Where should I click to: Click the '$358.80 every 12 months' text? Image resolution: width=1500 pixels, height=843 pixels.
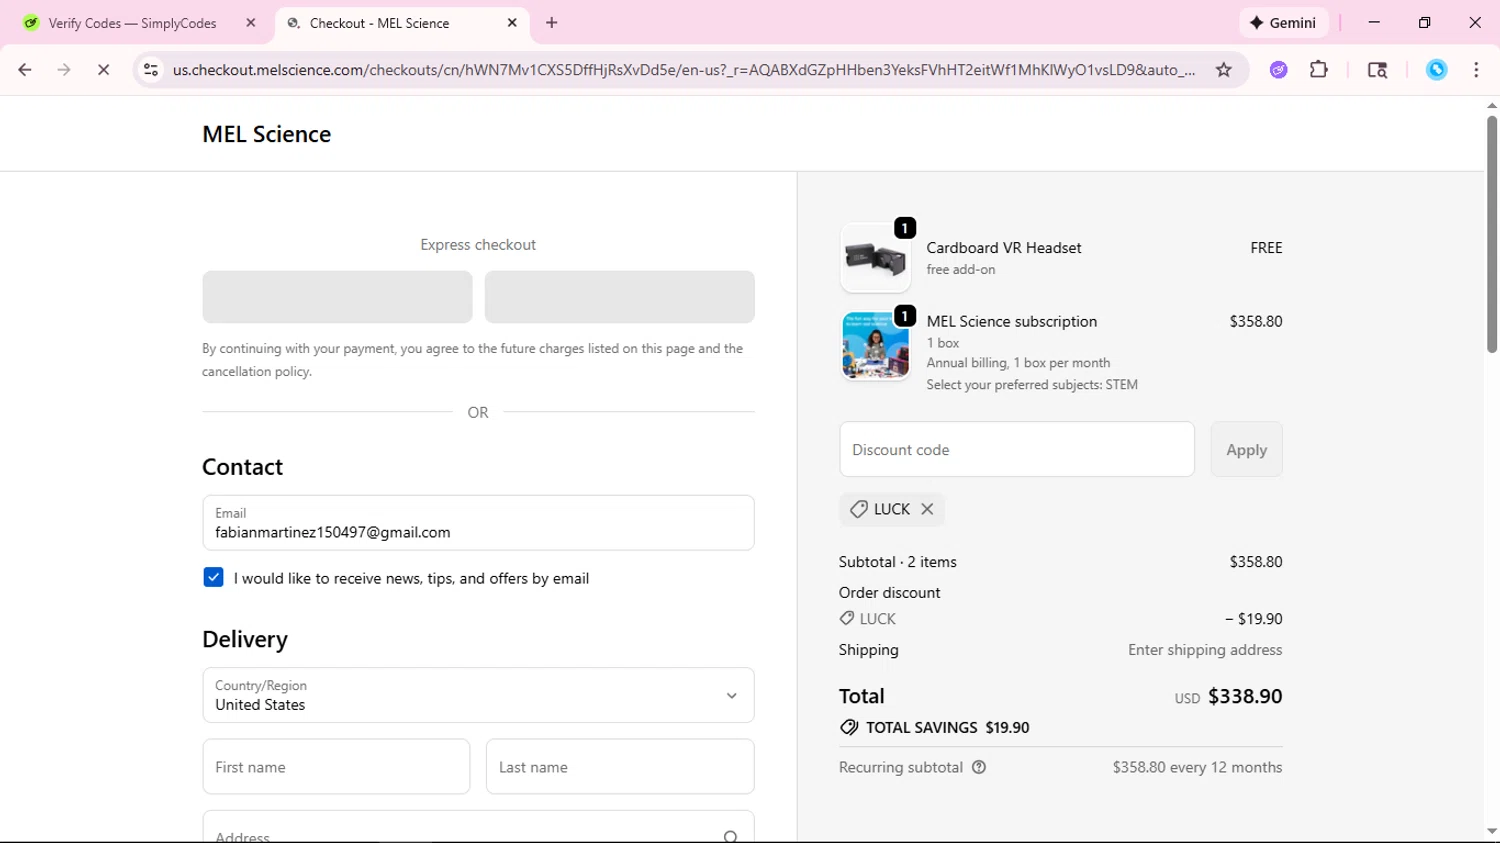coord(1197,767)
